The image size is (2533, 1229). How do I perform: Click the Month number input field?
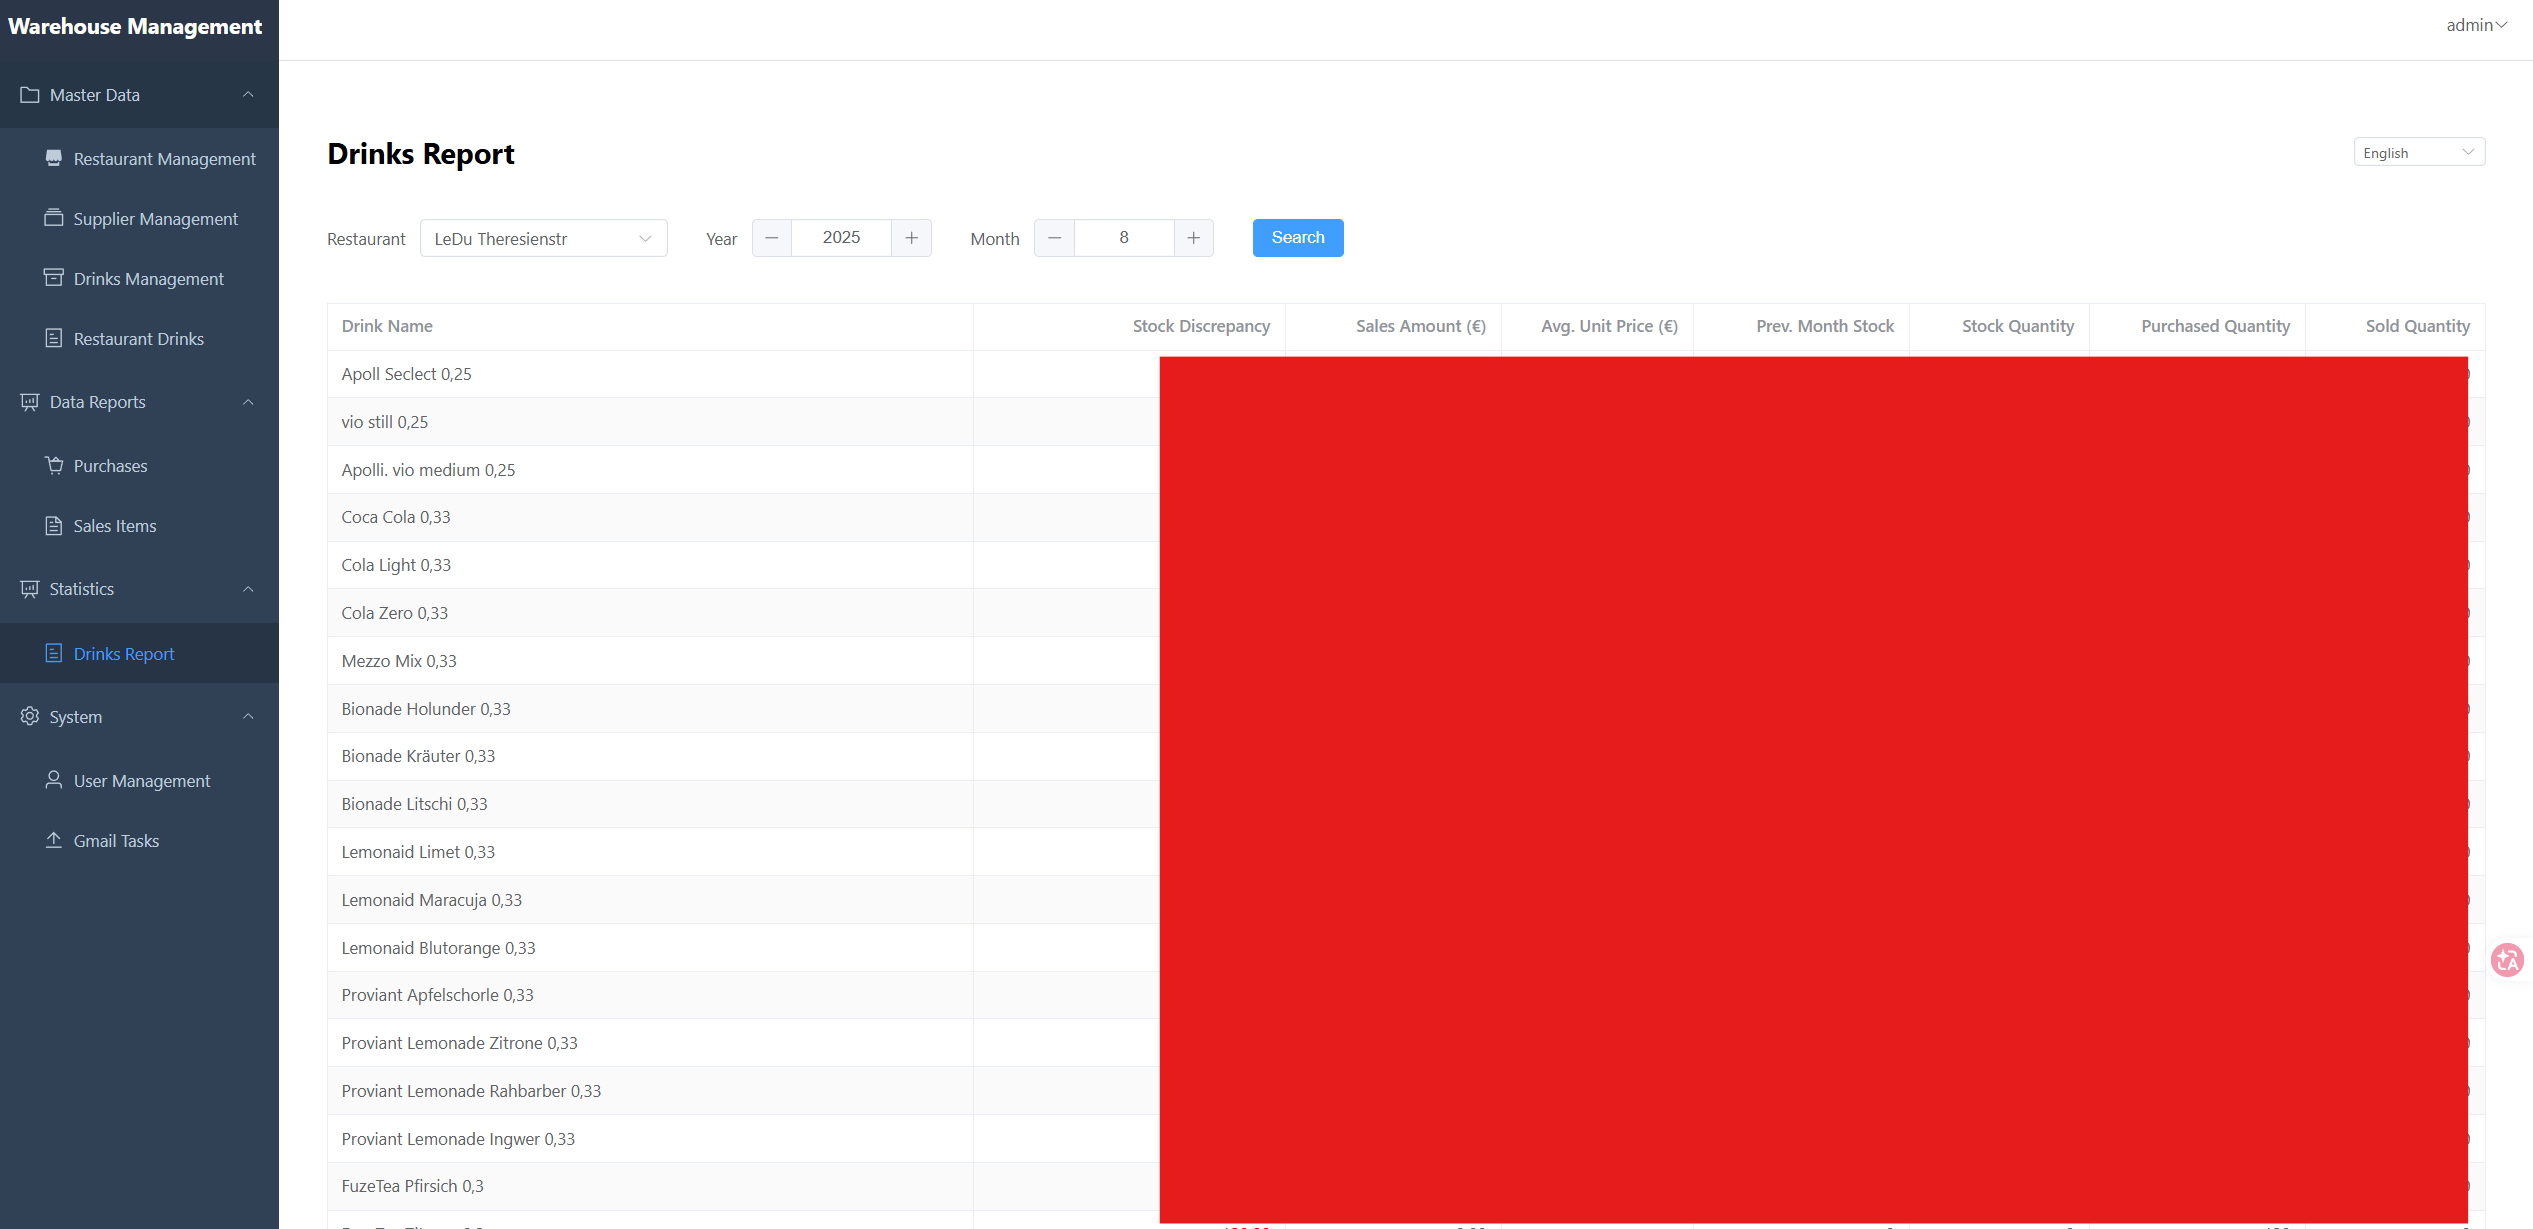coord(1124,238)
